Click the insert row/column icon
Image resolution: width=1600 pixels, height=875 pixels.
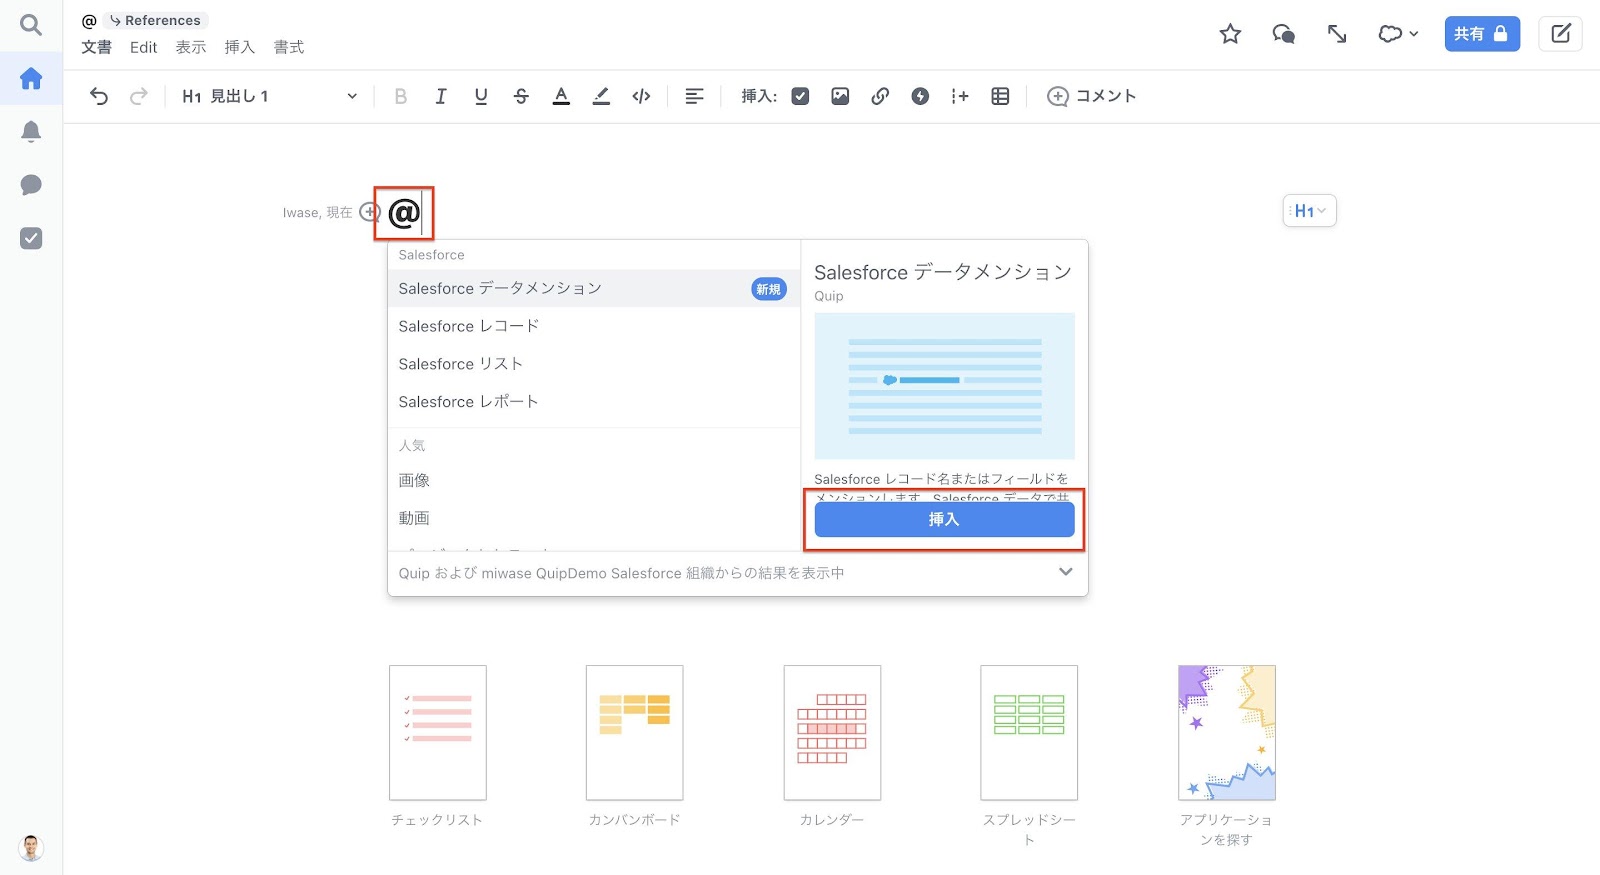(960, 96)
